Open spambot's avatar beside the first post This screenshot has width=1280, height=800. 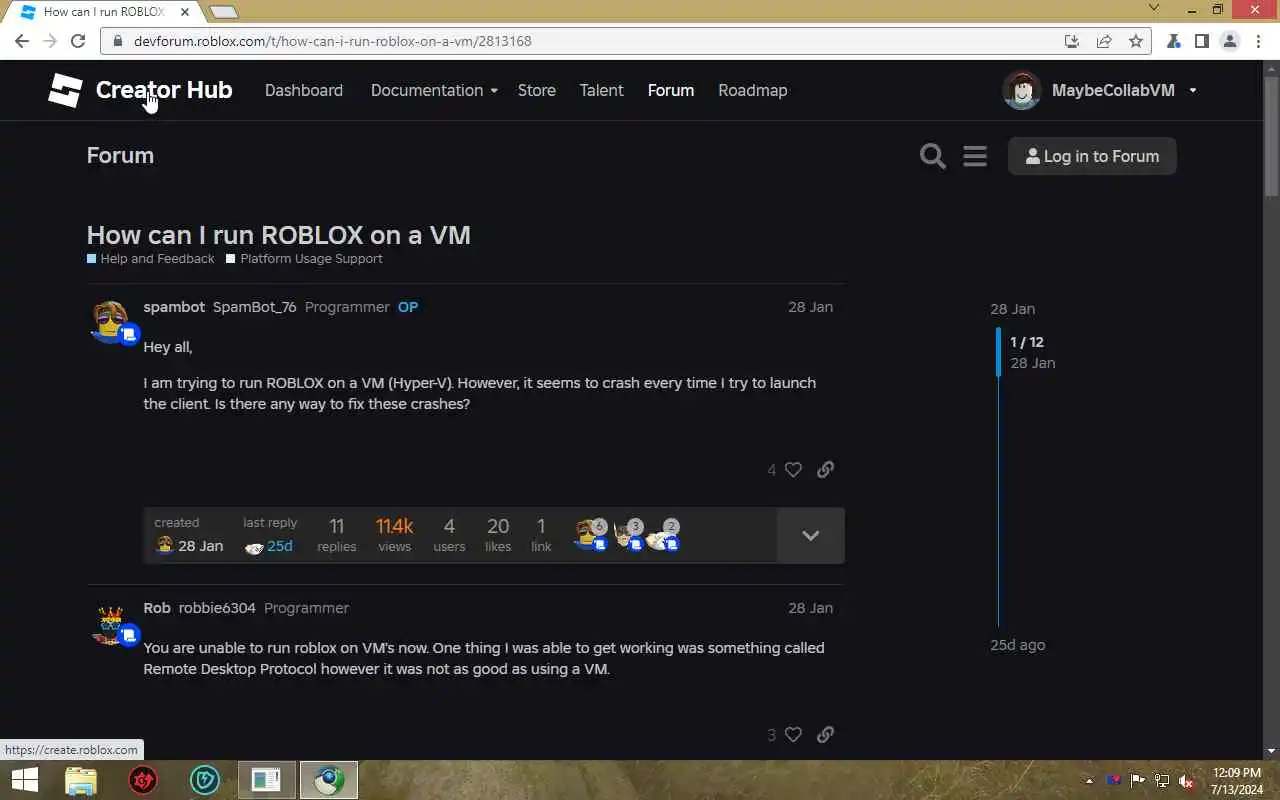111,321
